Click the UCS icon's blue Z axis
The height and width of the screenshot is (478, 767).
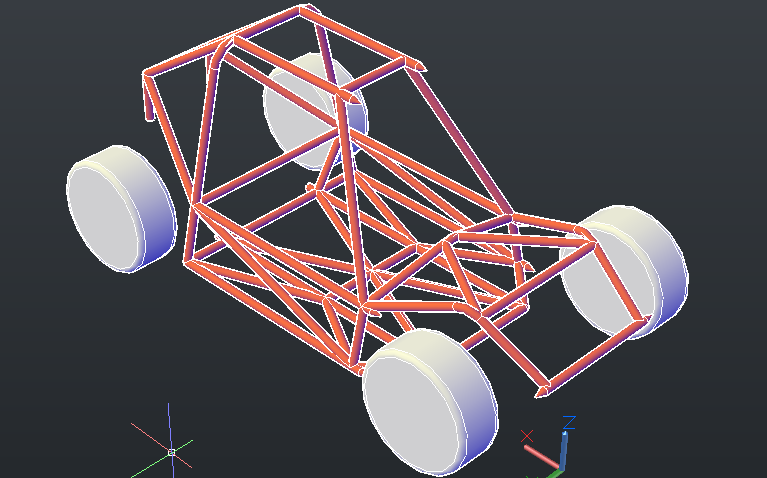[x=564, y=450]
